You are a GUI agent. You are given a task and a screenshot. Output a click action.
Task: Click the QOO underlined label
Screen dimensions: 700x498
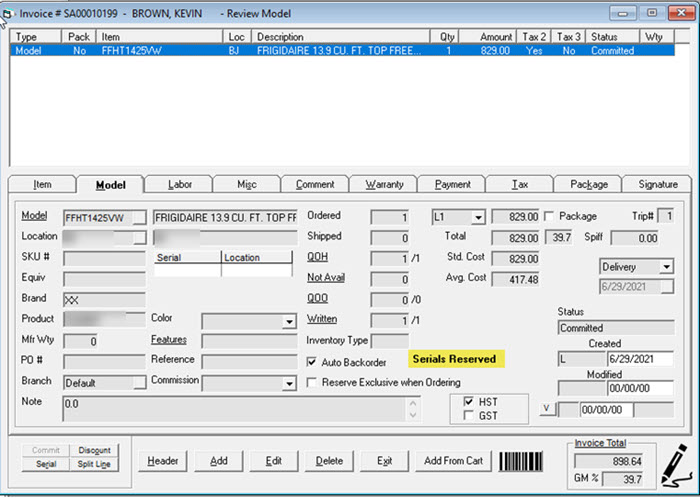(317, 298)
